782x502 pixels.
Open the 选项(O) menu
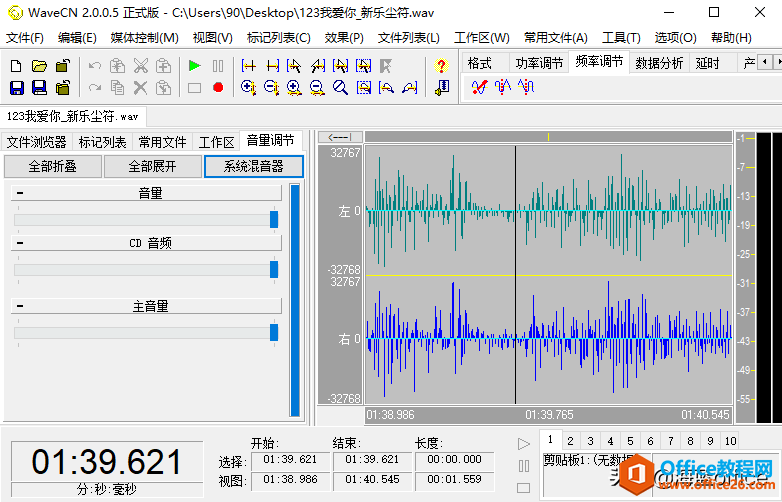coord(675,38)
